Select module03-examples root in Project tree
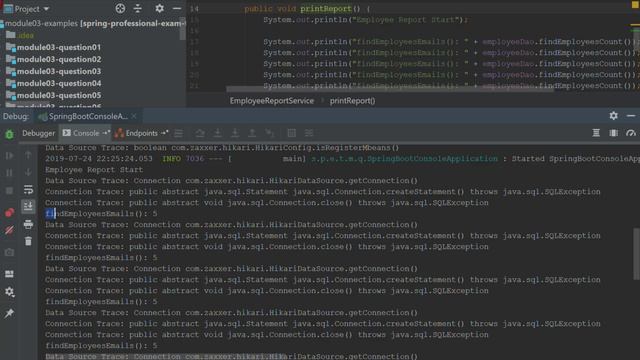 tap(92, 24)
